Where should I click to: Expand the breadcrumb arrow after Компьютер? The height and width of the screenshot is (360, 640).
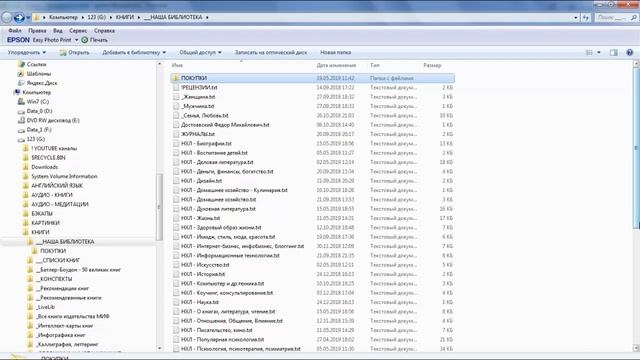[82, 18]
